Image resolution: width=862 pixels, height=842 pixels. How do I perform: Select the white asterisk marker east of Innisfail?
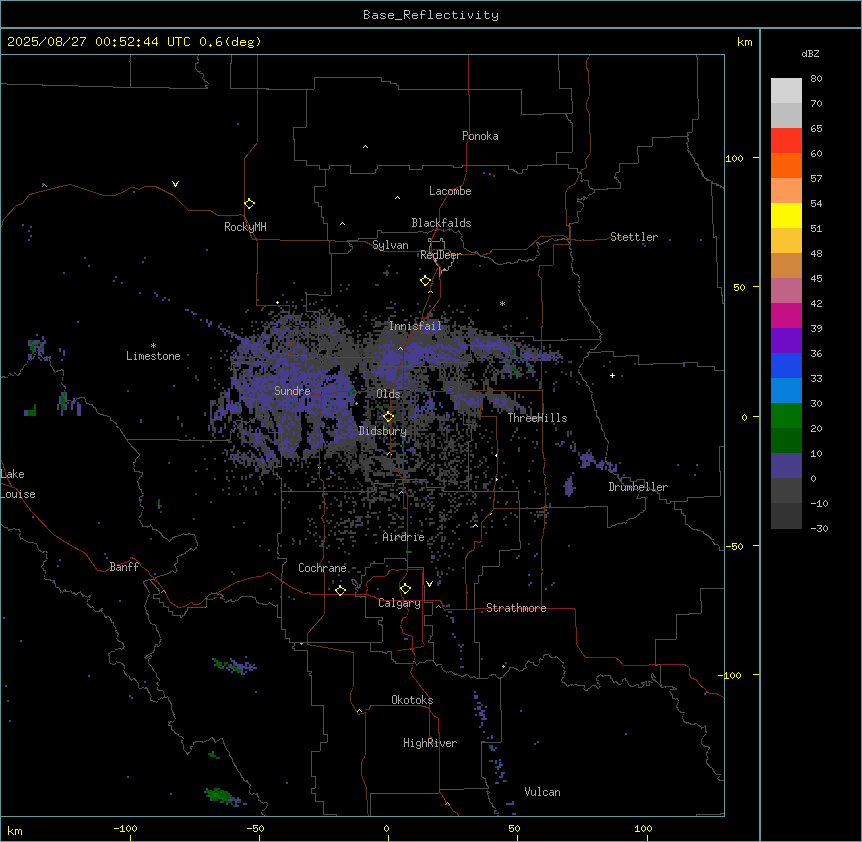(502, 303)
